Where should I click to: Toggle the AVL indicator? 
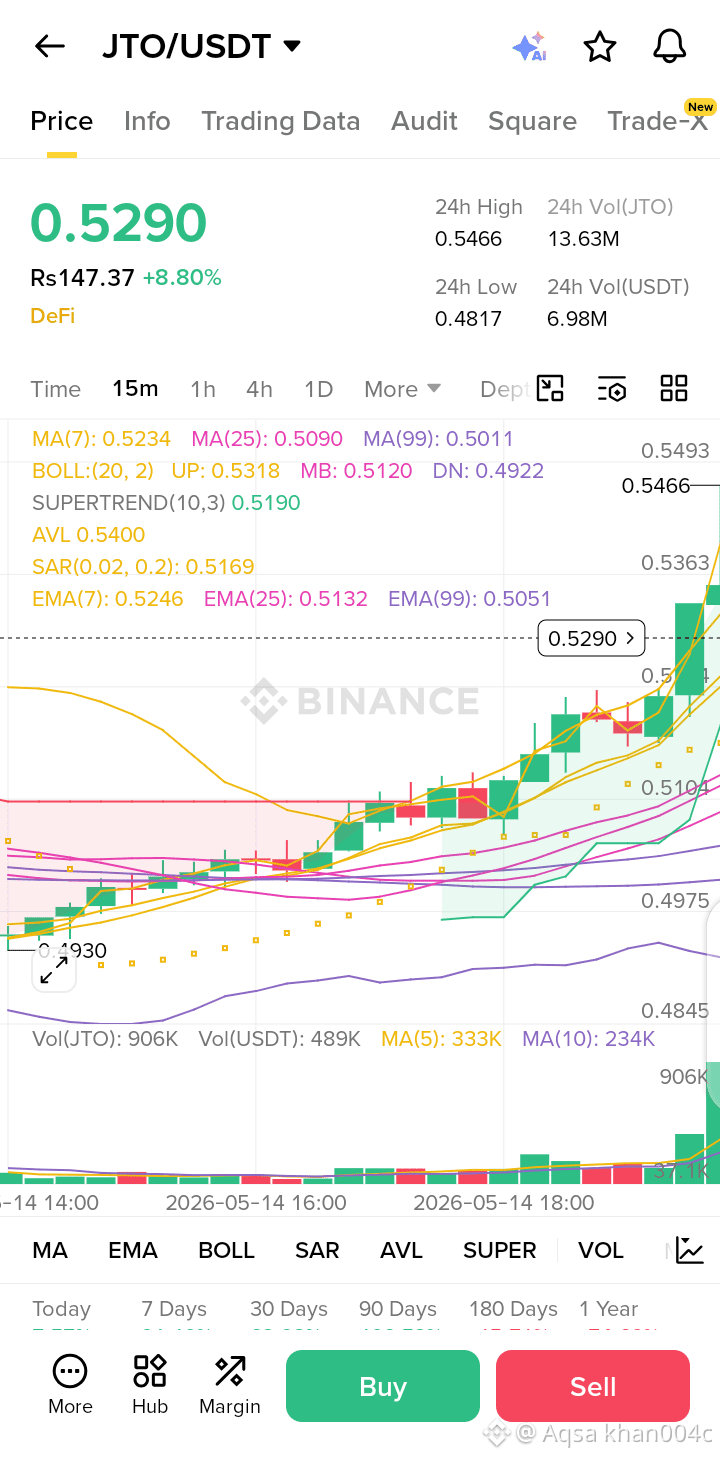tap(401, 1250)
